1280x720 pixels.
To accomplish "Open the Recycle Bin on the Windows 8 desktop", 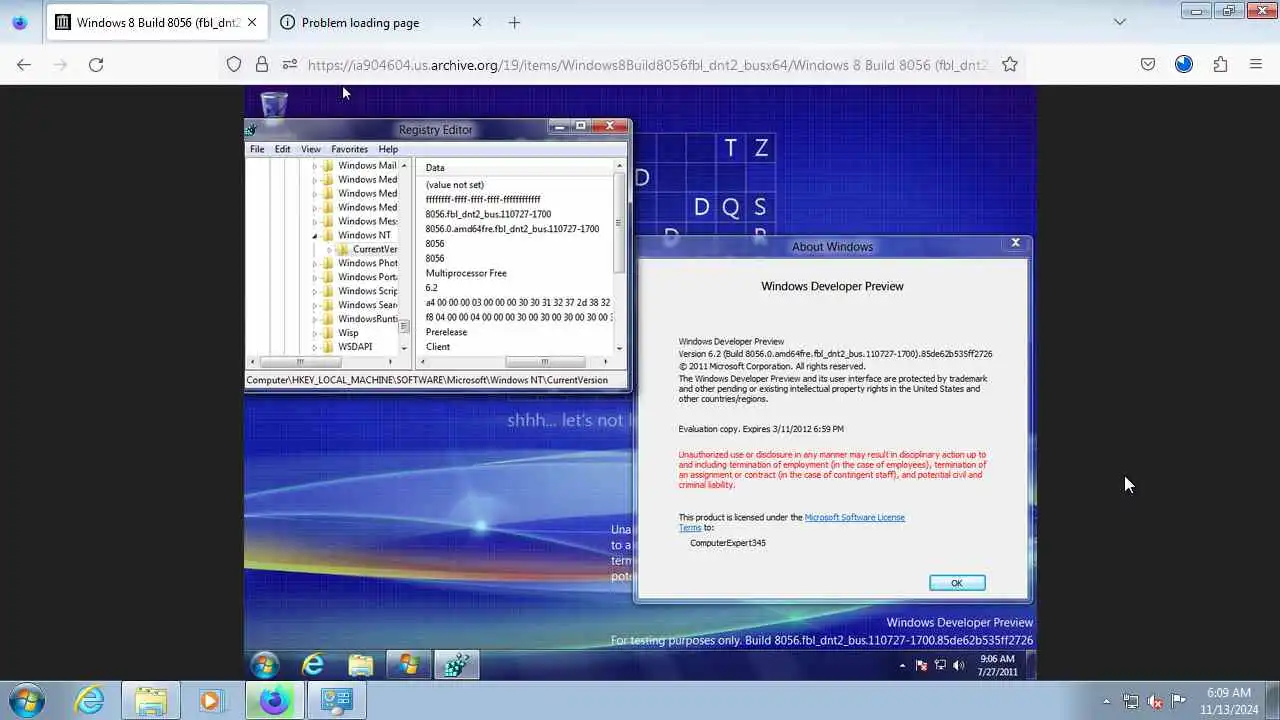I will [273, 104].
